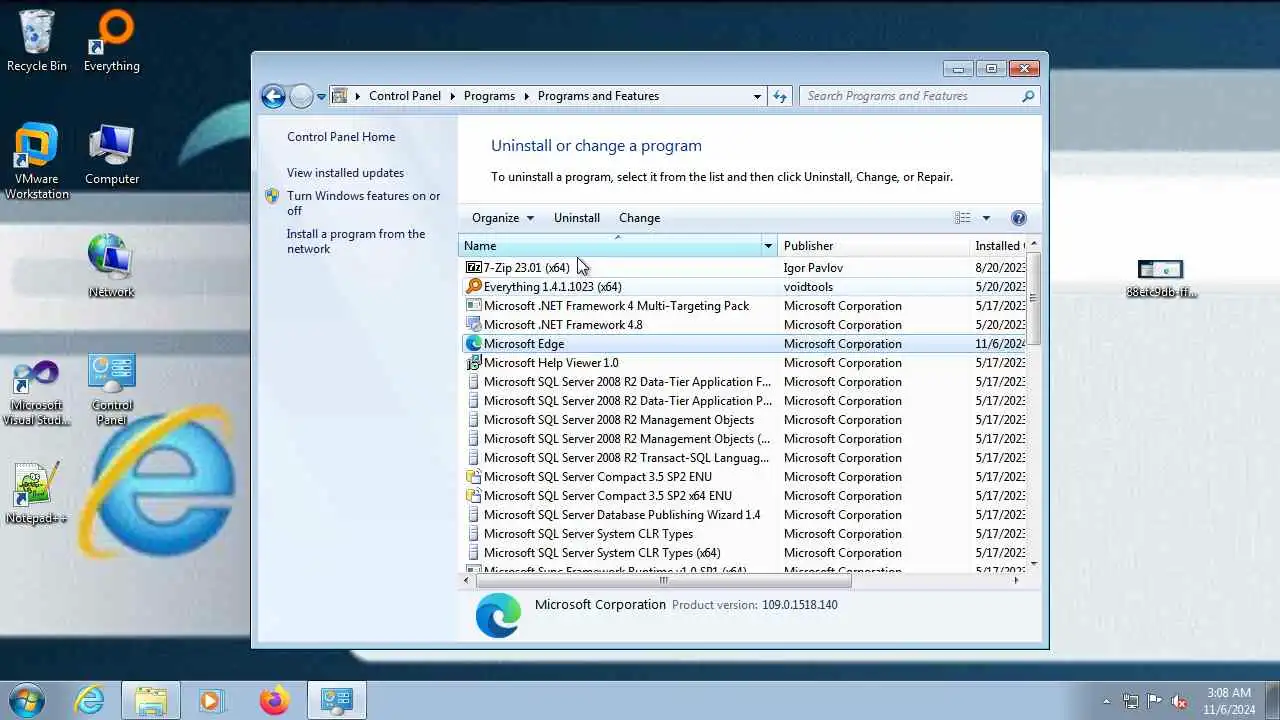Screen dimensions: 1280x720
Task: Sort by the Installed On column
Action: 998,246
